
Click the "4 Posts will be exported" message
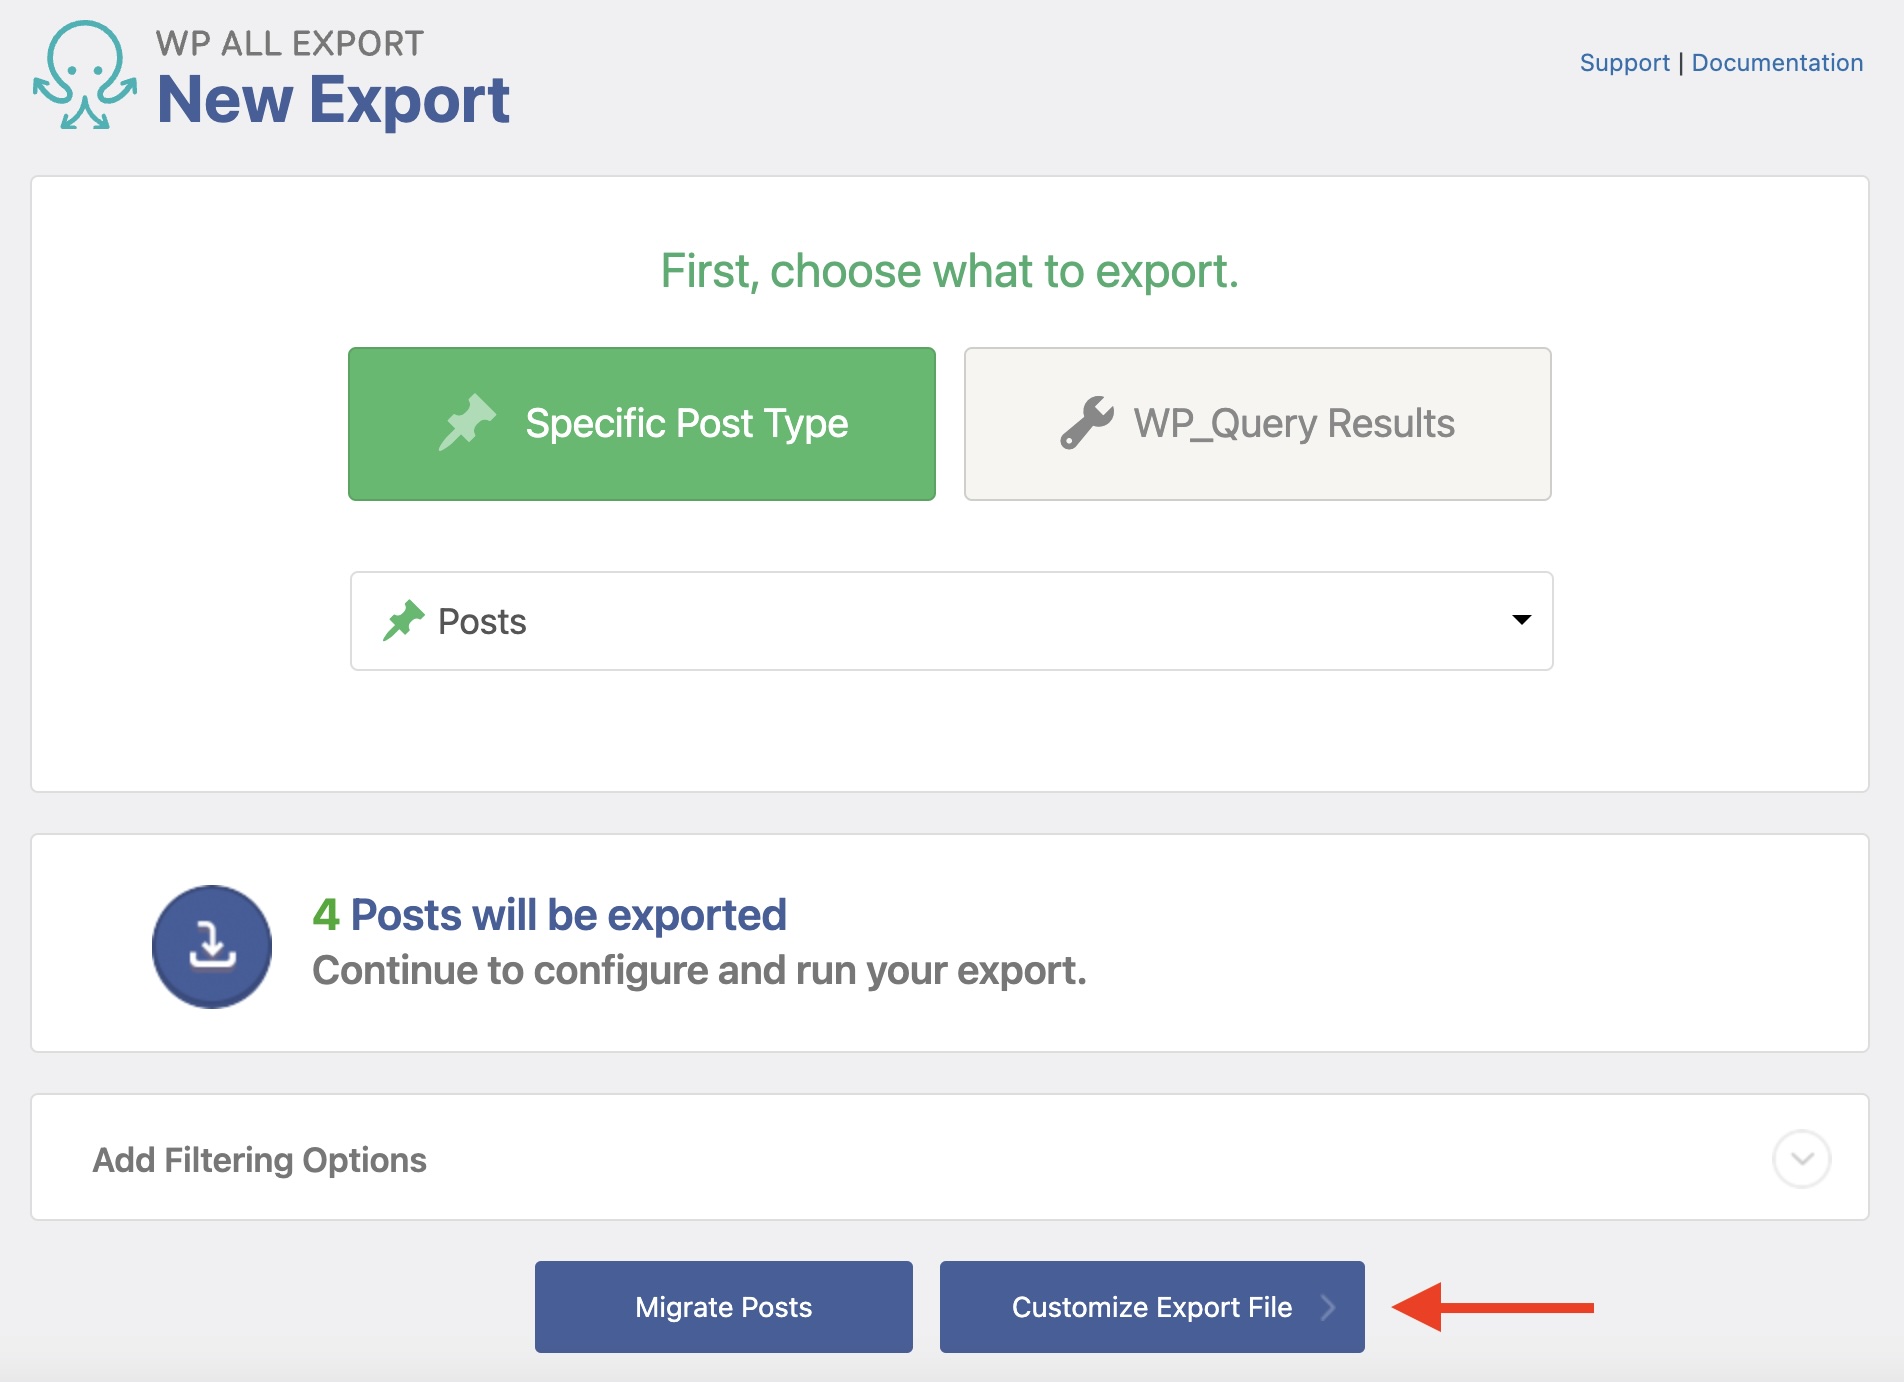pos(550,915)
